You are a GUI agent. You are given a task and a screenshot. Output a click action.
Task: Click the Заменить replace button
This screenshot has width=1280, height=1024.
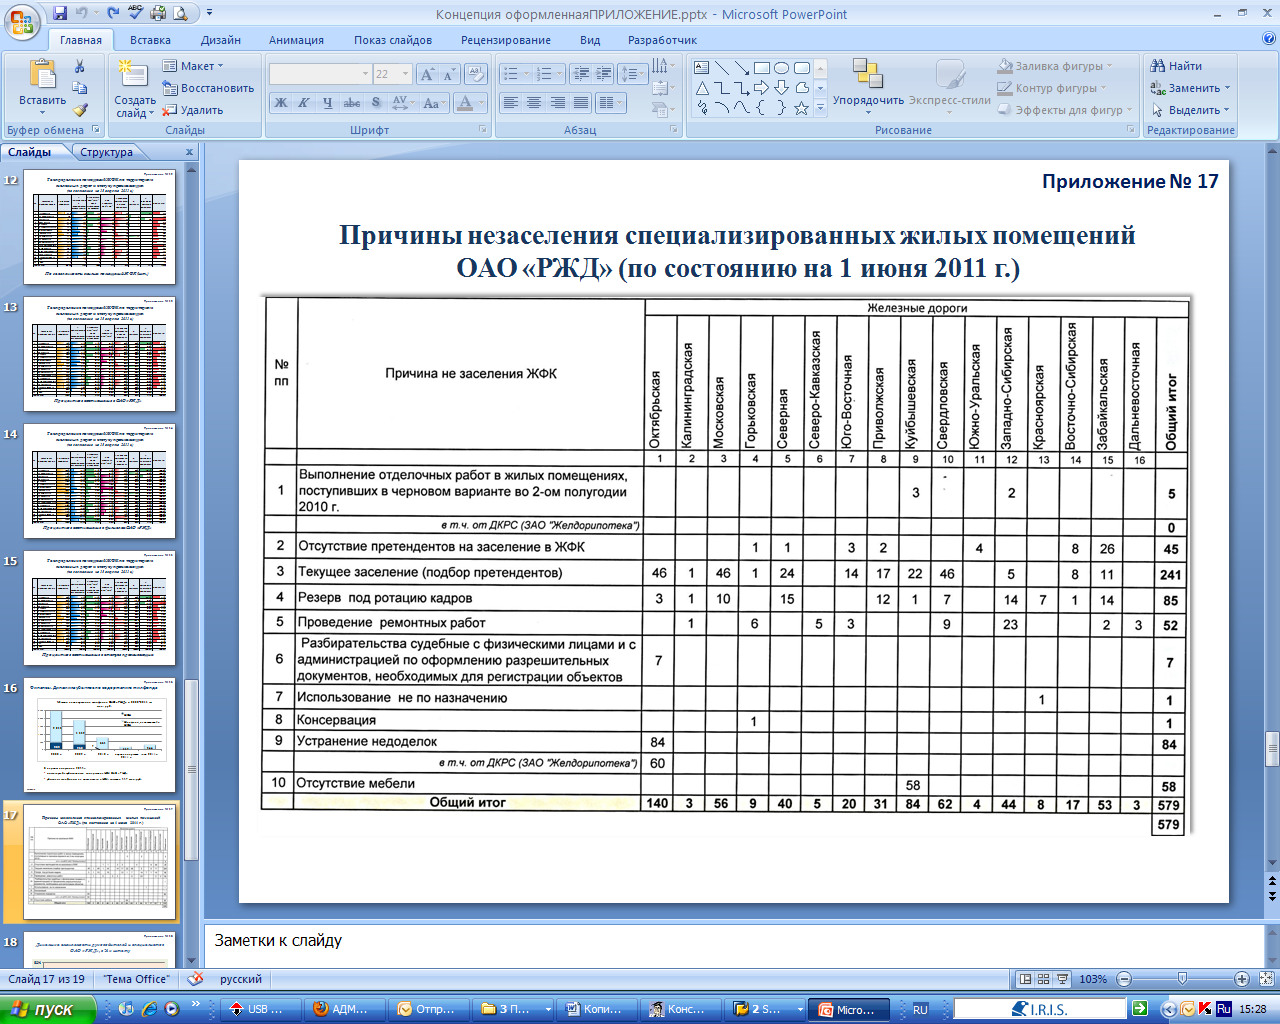coord(1191,88)
